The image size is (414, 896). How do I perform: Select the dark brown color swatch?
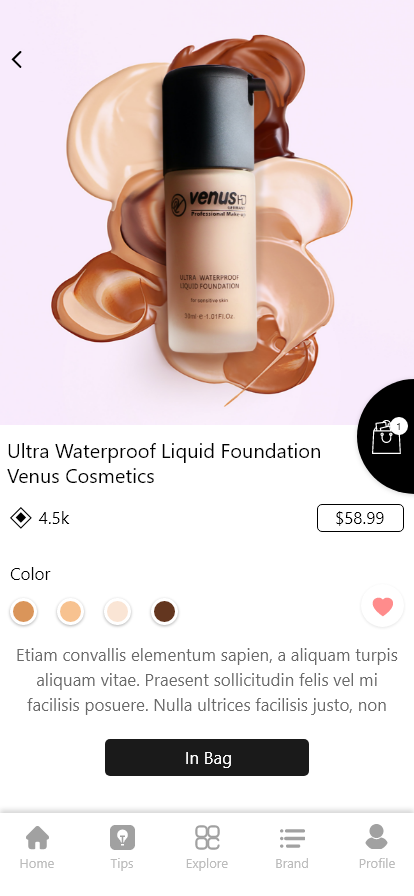coord(164,611)
